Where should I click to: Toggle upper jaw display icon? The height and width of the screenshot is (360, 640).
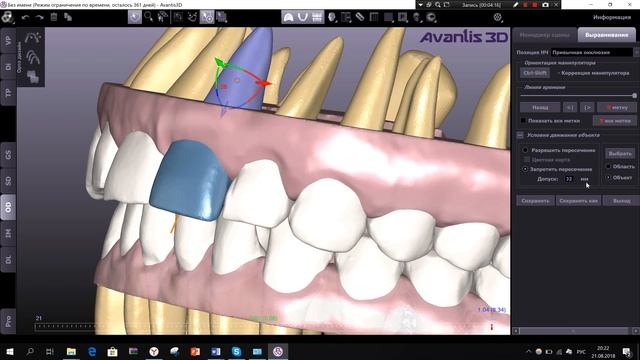click(x=289, y=17)
